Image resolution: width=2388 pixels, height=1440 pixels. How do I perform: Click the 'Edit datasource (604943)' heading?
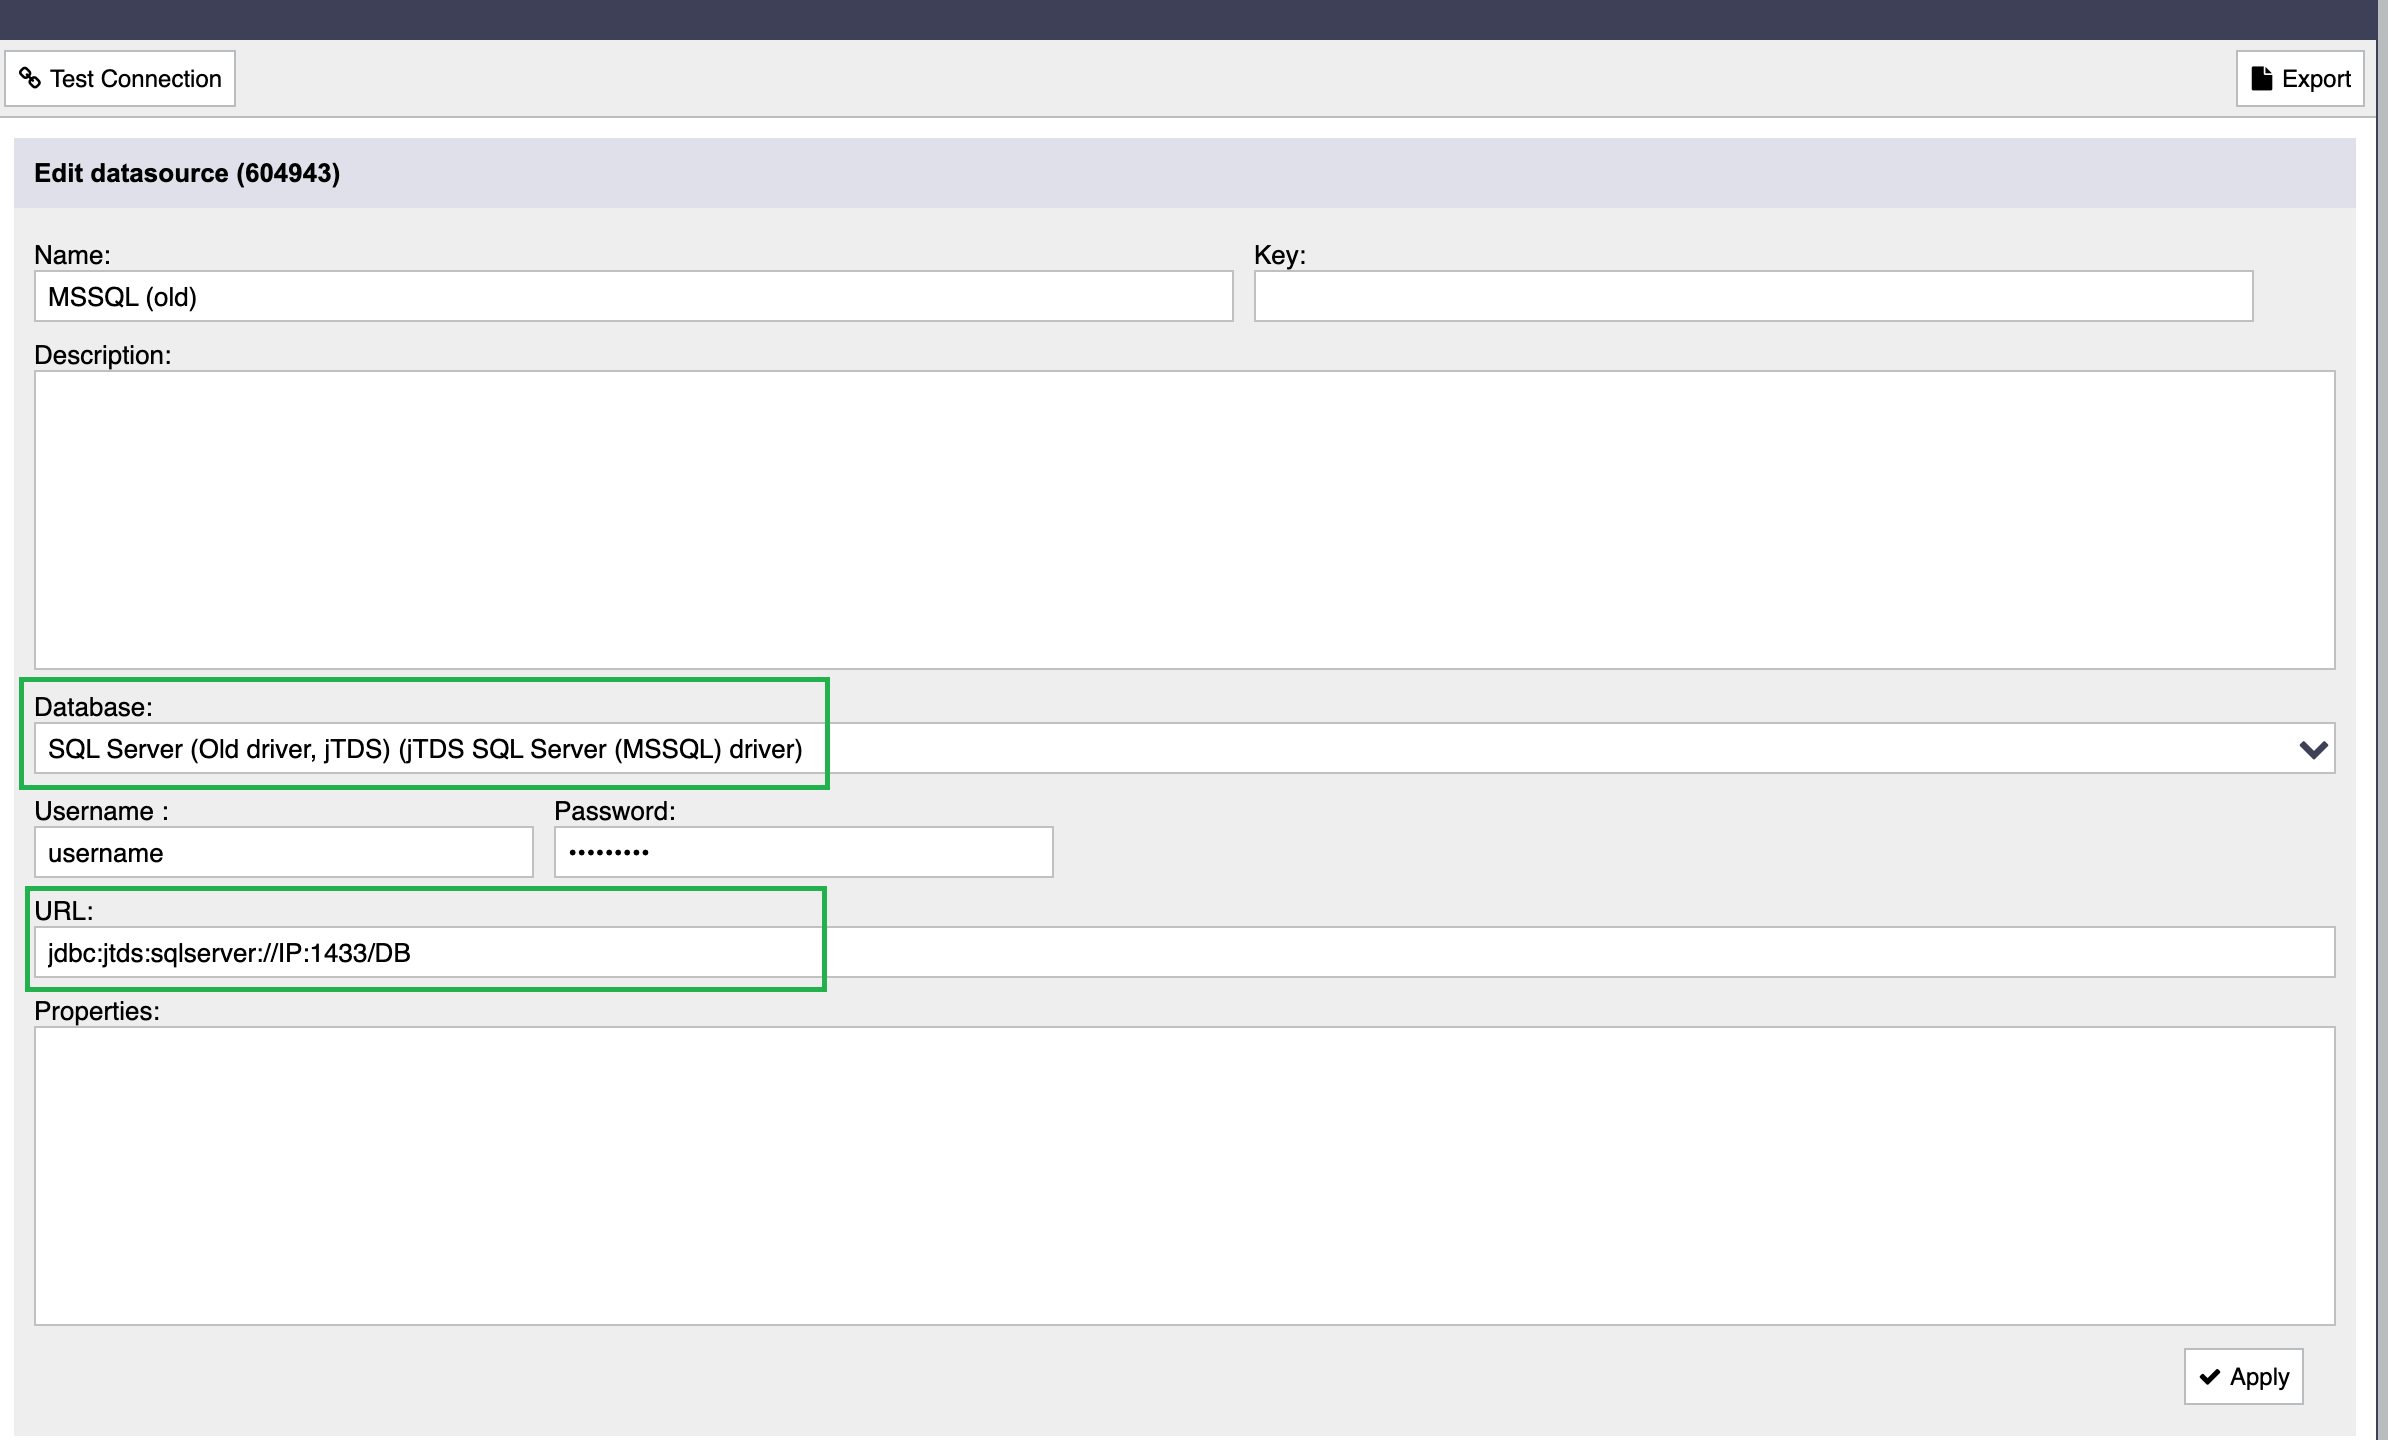pos(187,173)
